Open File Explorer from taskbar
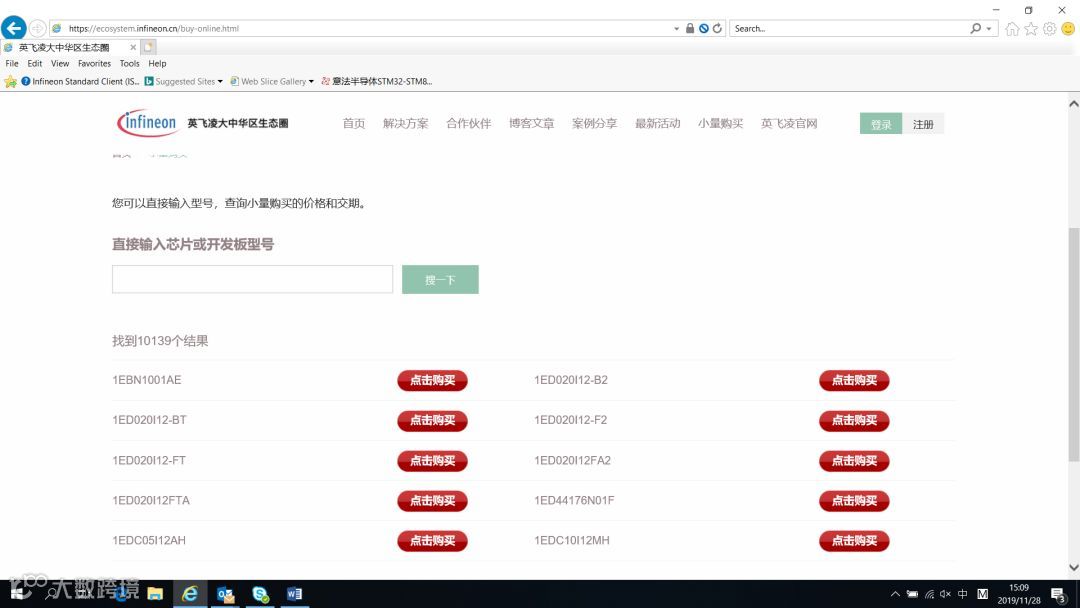The image size is (1080, 608). coord(155,594)
